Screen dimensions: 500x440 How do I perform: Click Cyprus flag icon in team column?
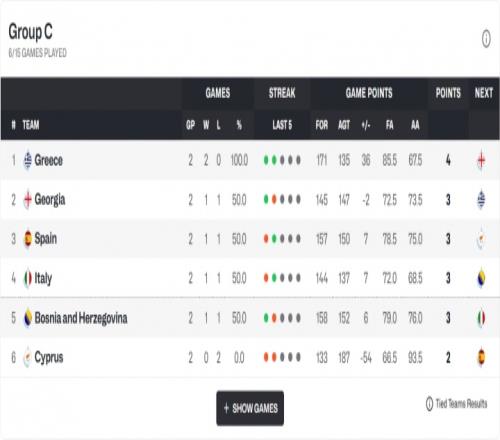(28, 357)
